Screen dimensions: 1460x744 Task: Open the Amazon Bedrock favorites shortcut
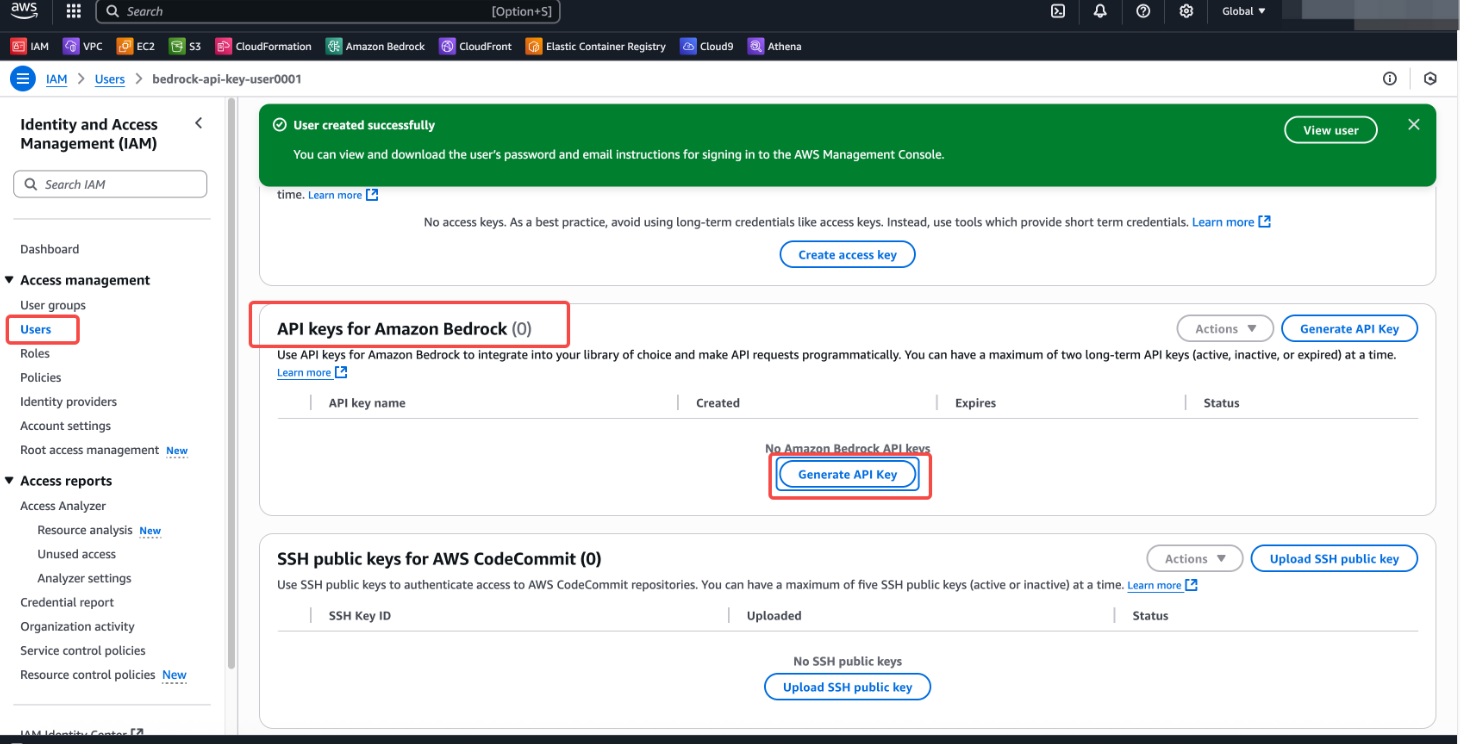375,46
